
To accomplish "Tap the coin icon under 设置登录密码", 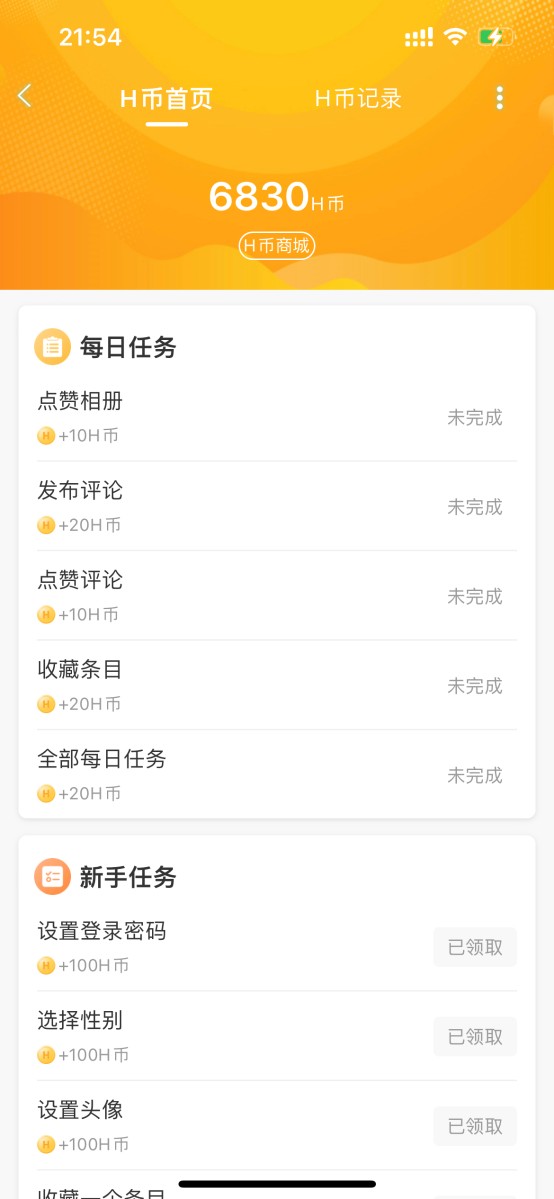I will tap(46, 966).
